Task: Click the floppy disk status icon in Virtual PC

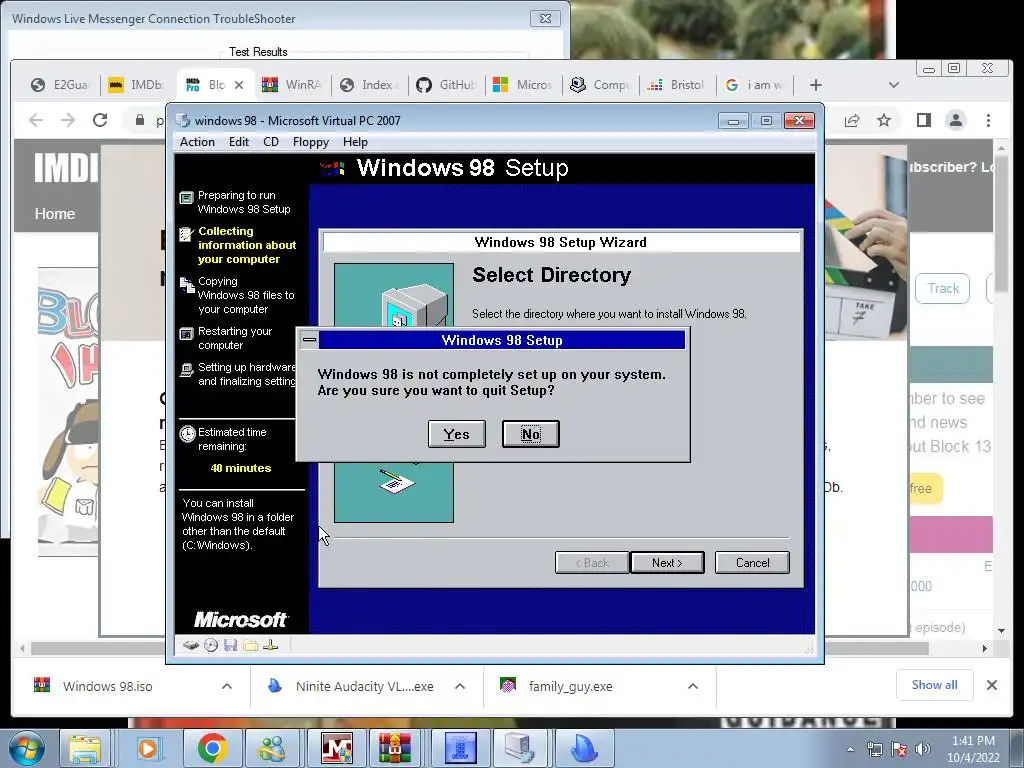Action: pyautogui.click(x=230, y=645)
